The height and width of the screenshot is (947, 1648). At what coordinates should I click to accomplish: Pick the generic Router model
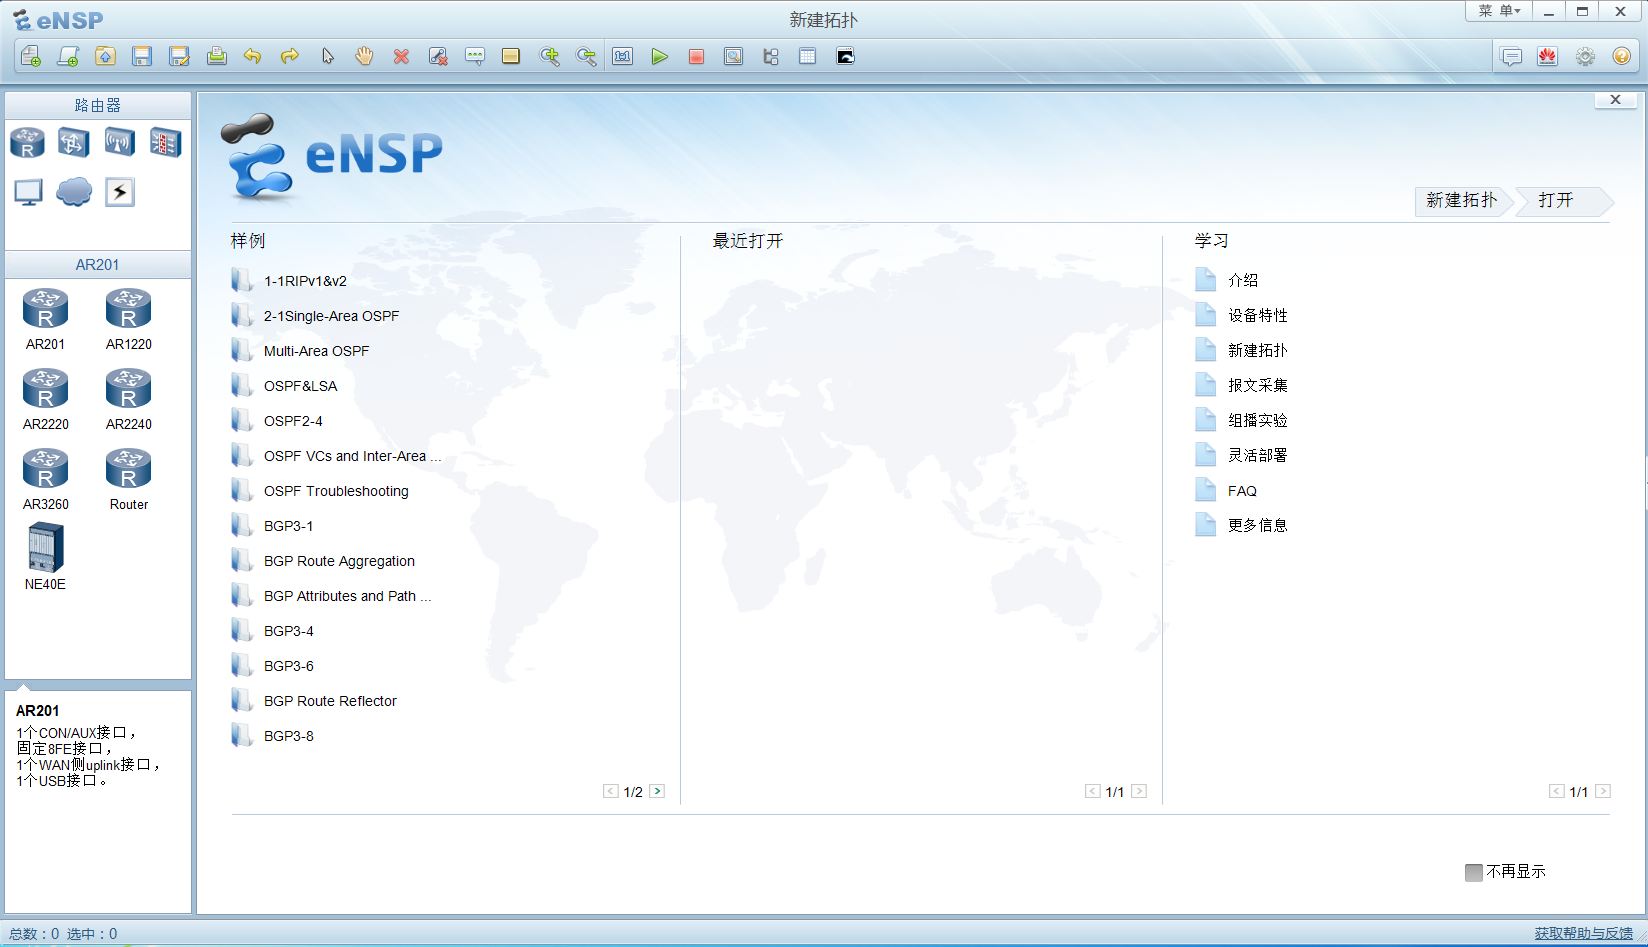(129, 480)
